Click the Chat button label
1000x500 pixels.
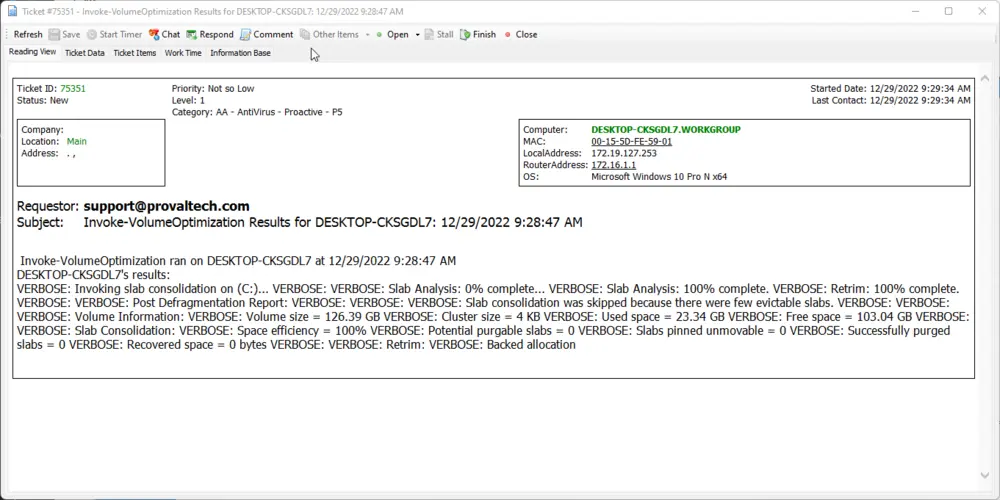[171, 34]
